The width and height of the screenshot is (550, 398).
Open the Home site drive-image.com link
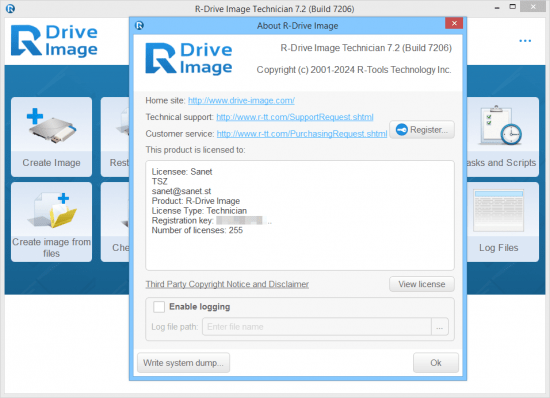click(x=241, y=101)
